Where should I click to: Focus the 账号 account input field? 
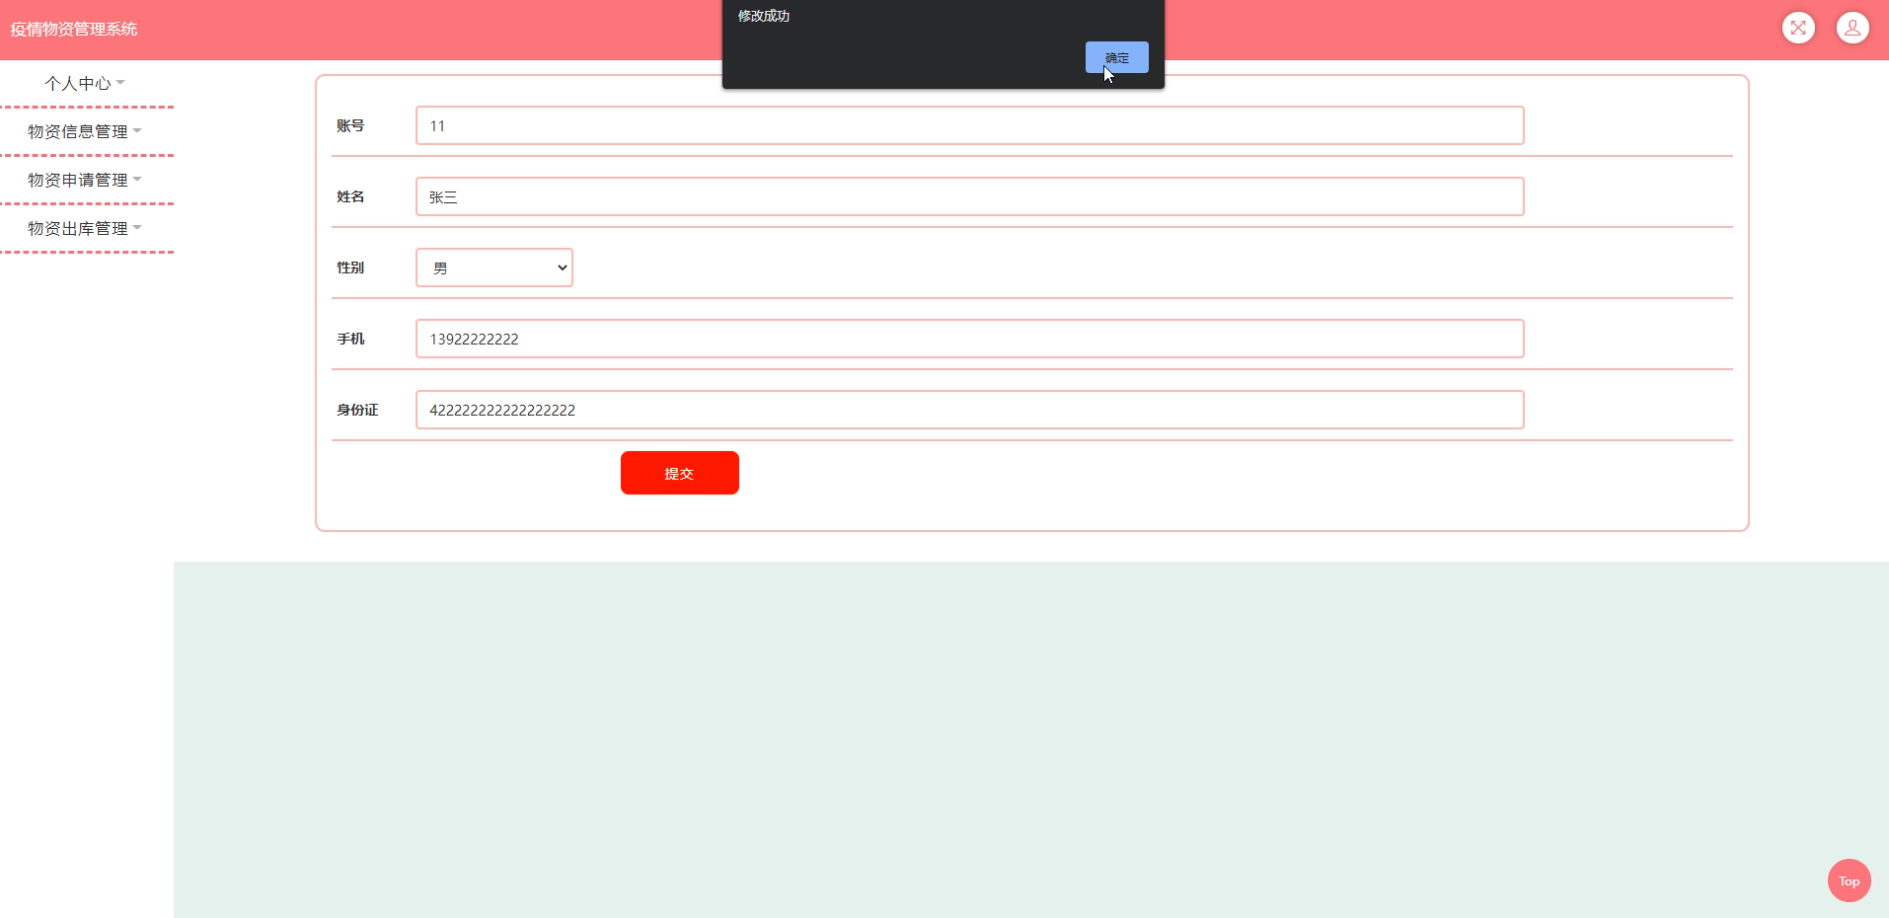coord(969,126)
